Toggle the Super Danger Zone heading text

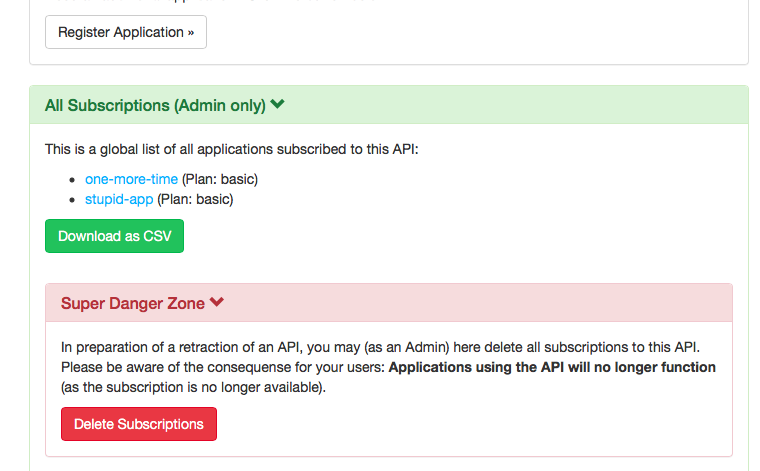tap(133, 303)
